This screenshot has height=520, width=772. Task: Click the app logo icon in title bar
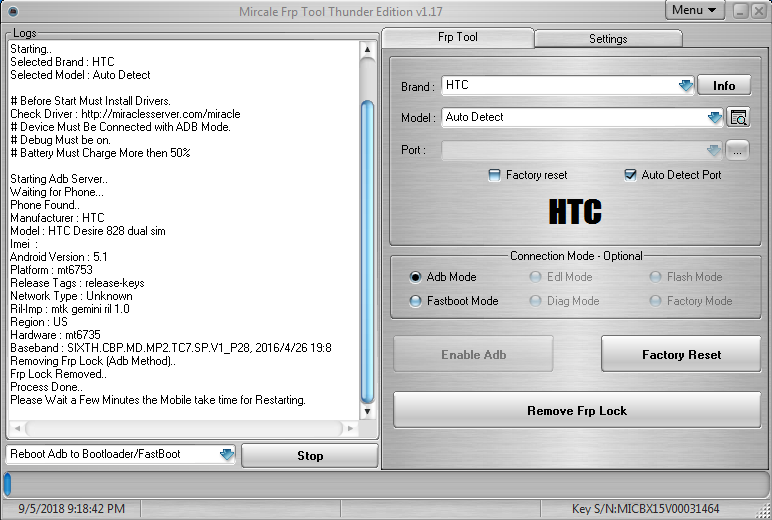(x=13, y=11)
